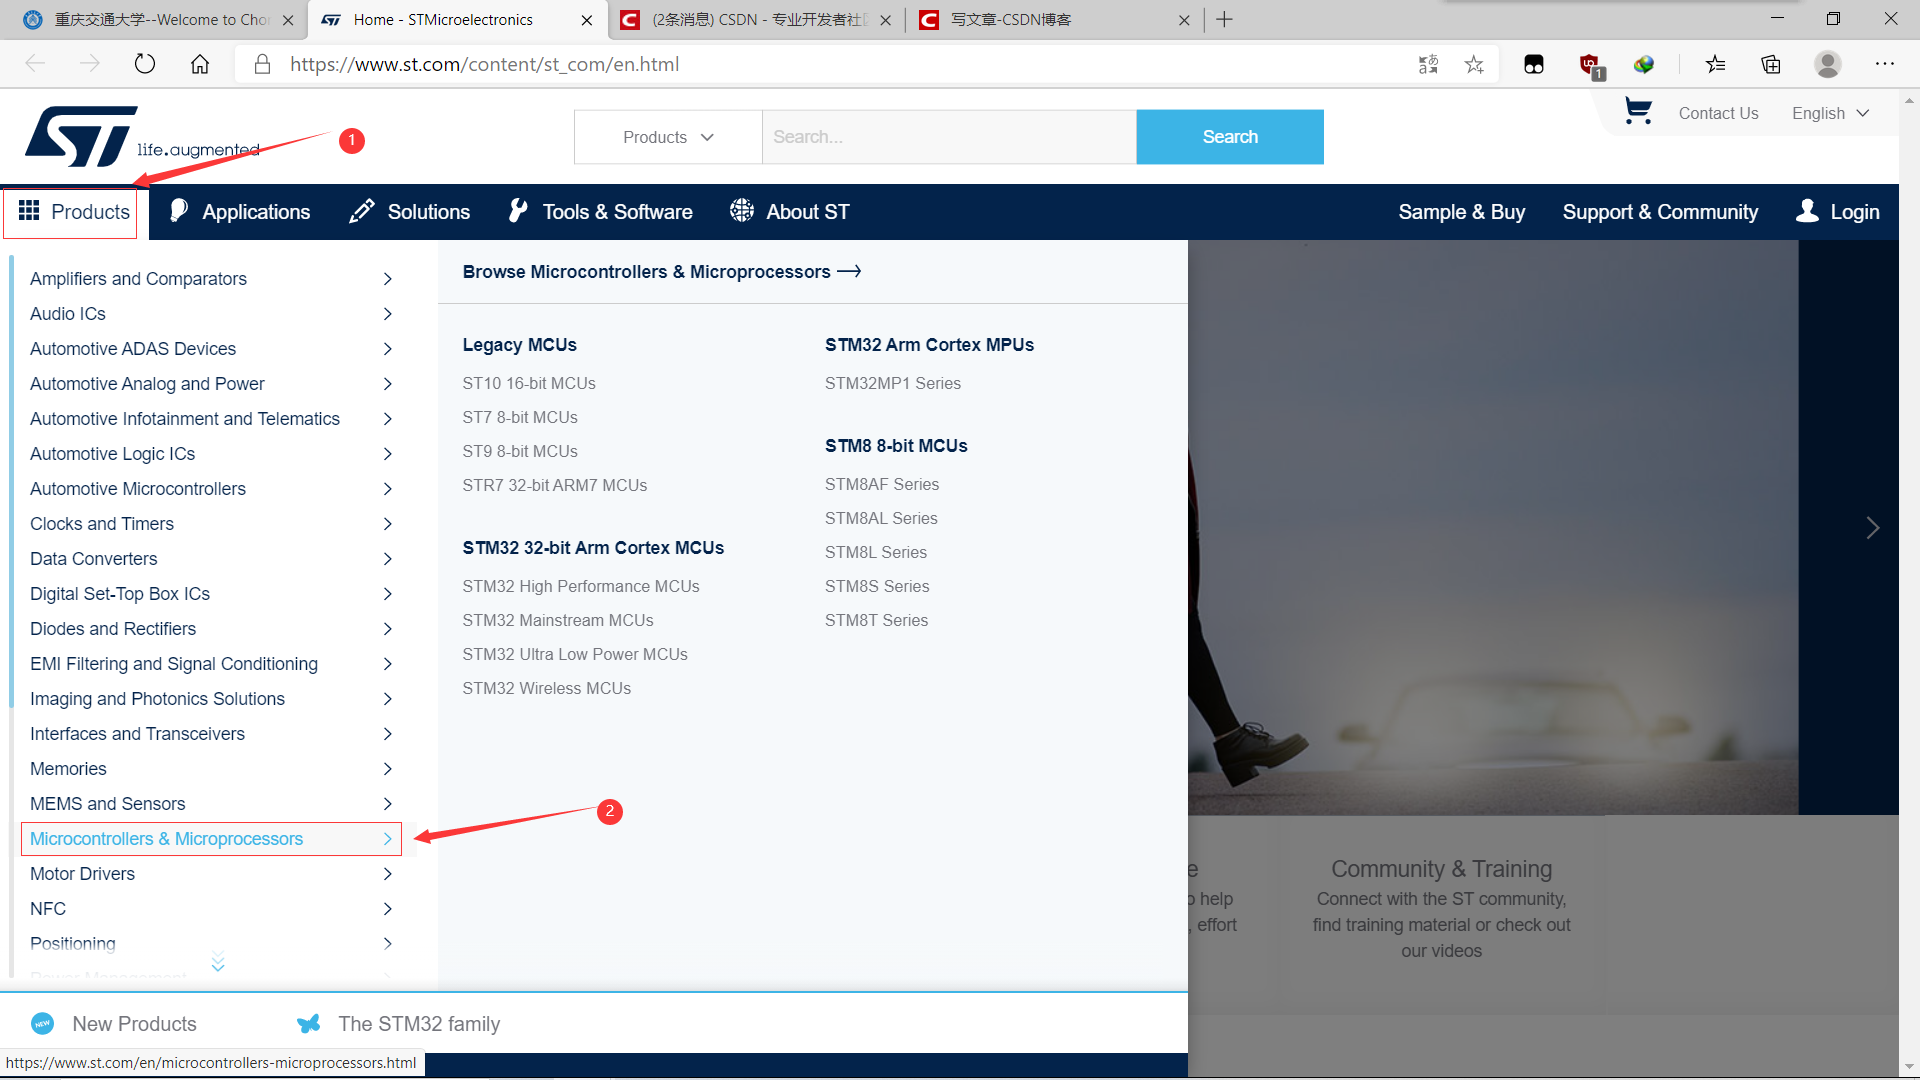Open Browse Microcontrollers & Microprocessors link

[x=661, y=272]
